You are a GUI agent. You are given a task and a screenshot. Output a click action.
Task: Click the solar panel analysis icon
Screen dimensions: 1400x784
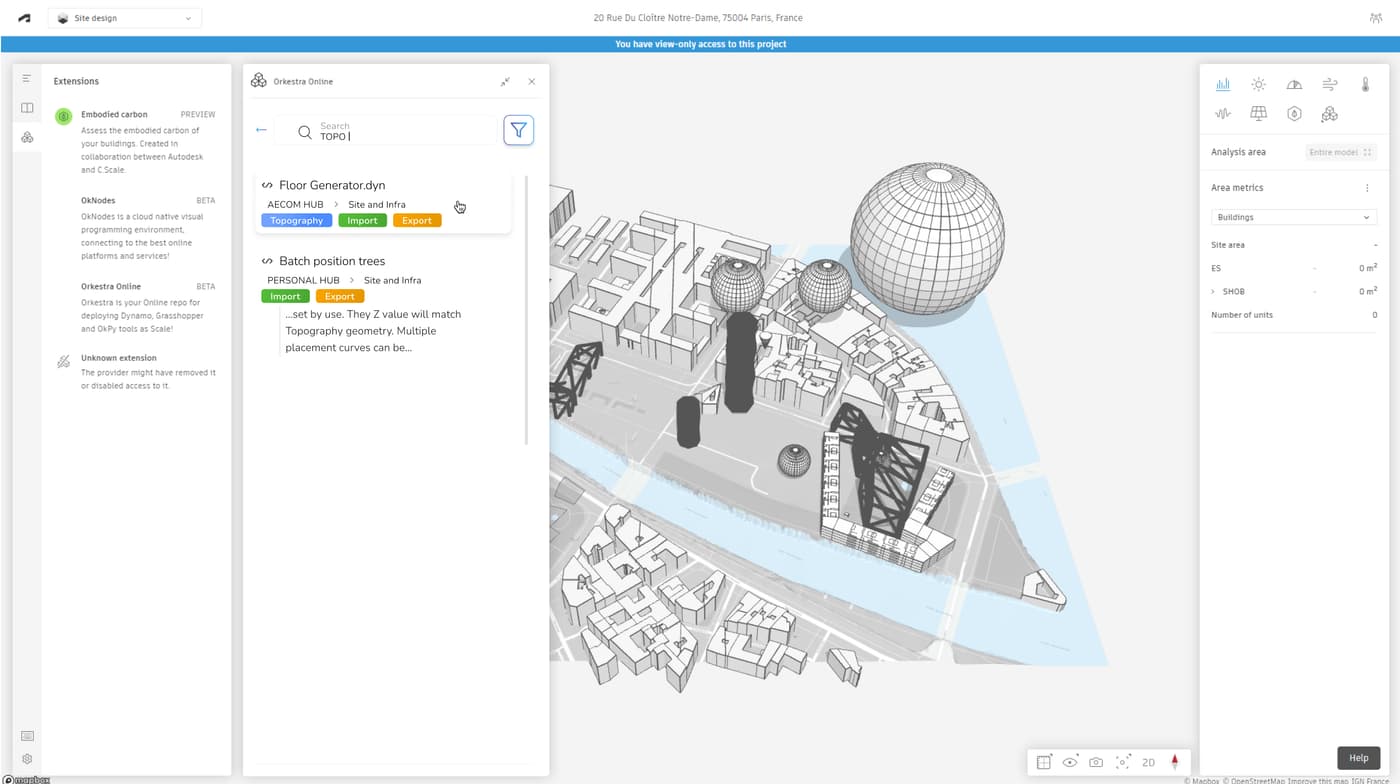1258,114
